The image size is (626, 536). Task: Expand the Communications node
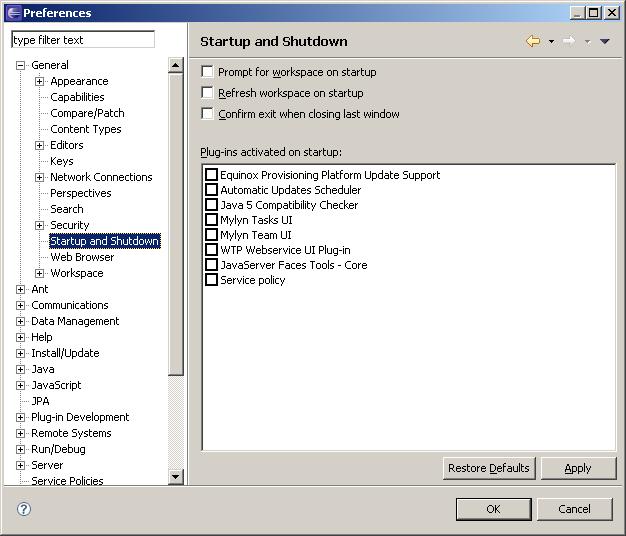[20, 305]
